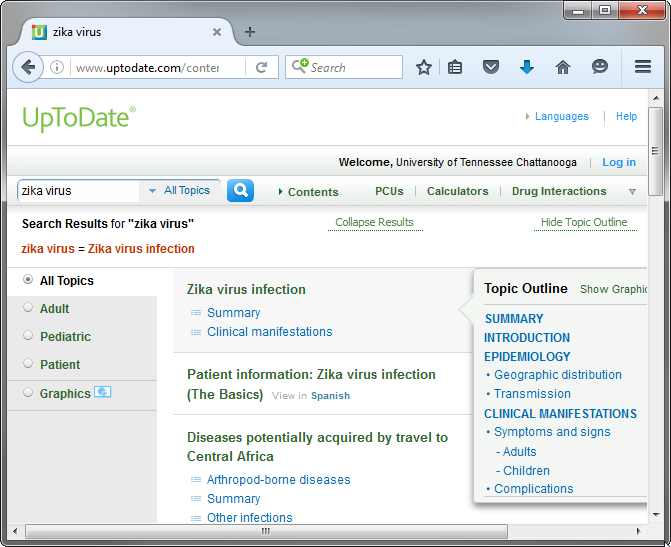Click the scroll right arrow
The width and height of the screenshot is (671, 547).
[x=638, y=531]
